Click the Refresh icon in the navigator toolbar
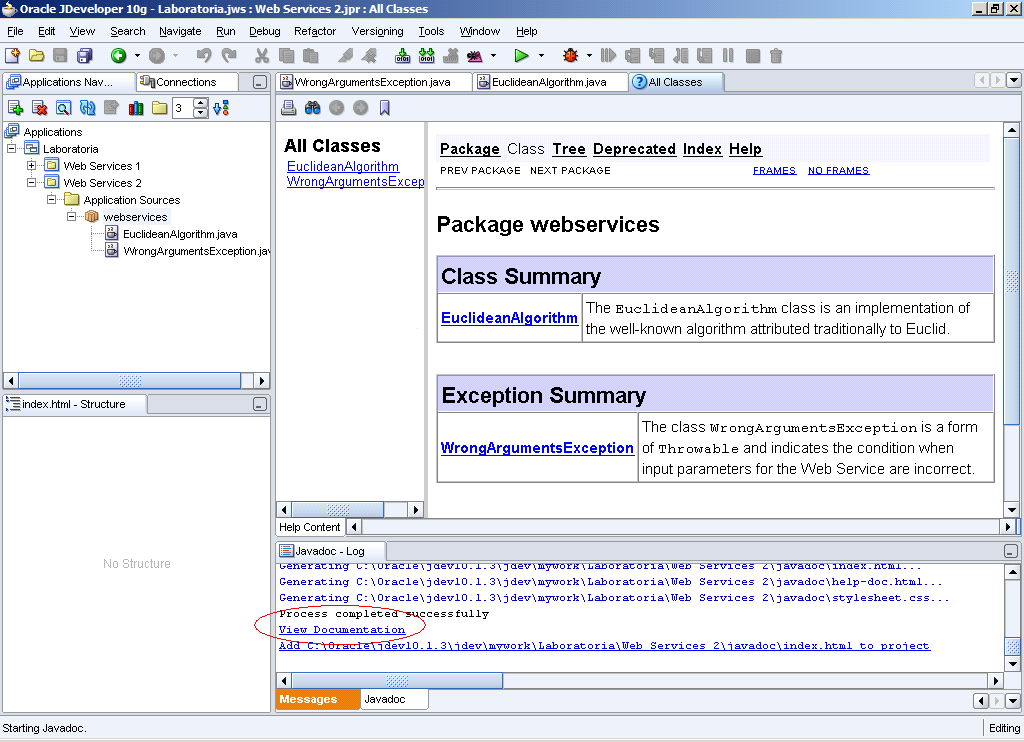1024x742 pixels. click(x=88, y=108)
